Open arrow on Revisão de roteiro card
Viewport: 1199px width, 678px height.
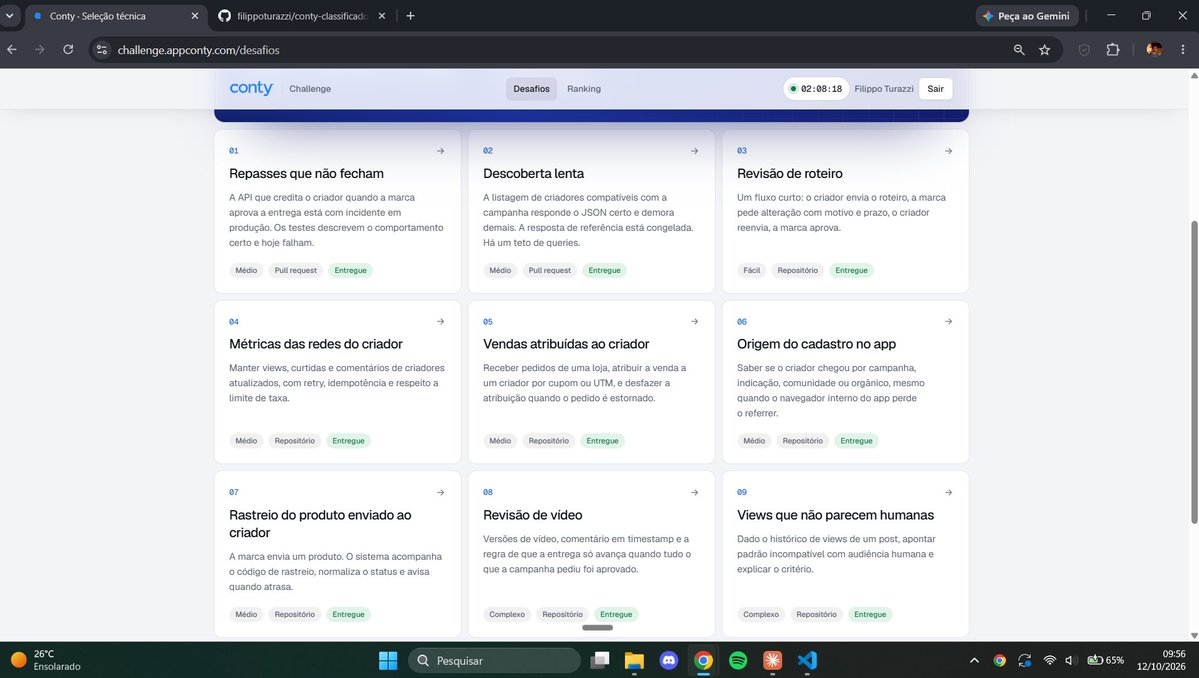948,151
